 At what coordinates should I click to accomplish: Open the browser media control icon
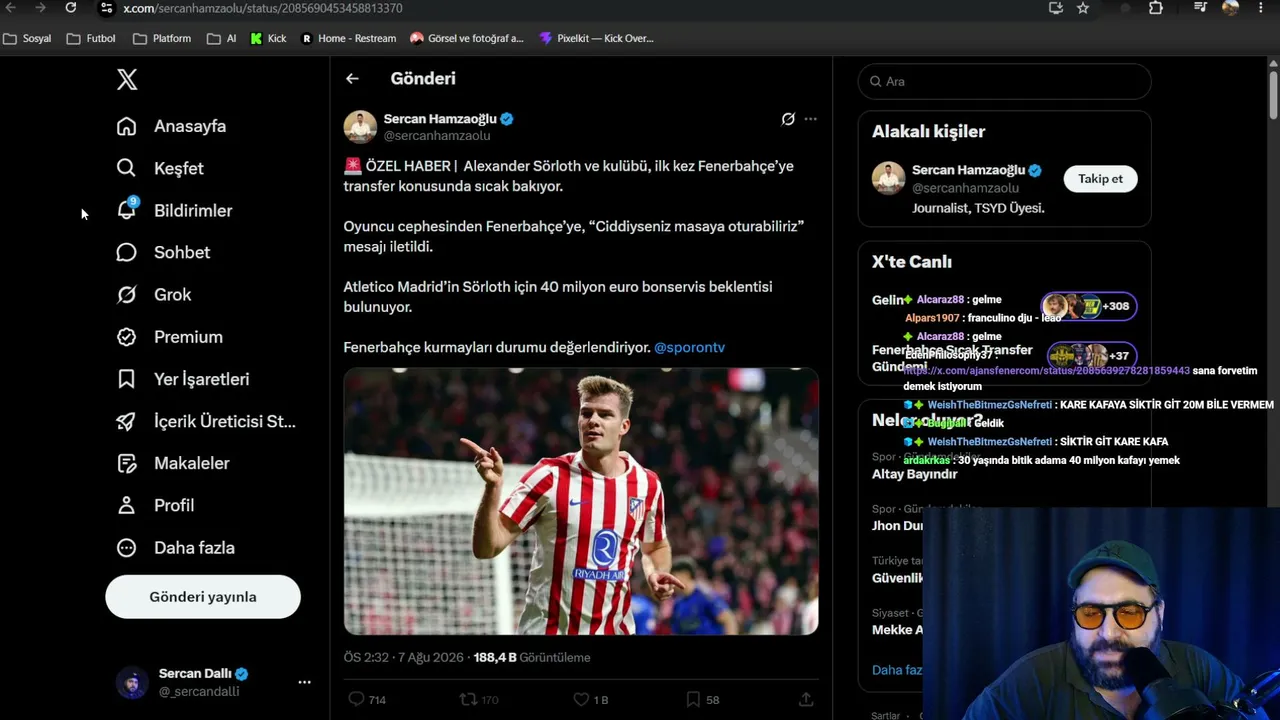coord(1201,8)
